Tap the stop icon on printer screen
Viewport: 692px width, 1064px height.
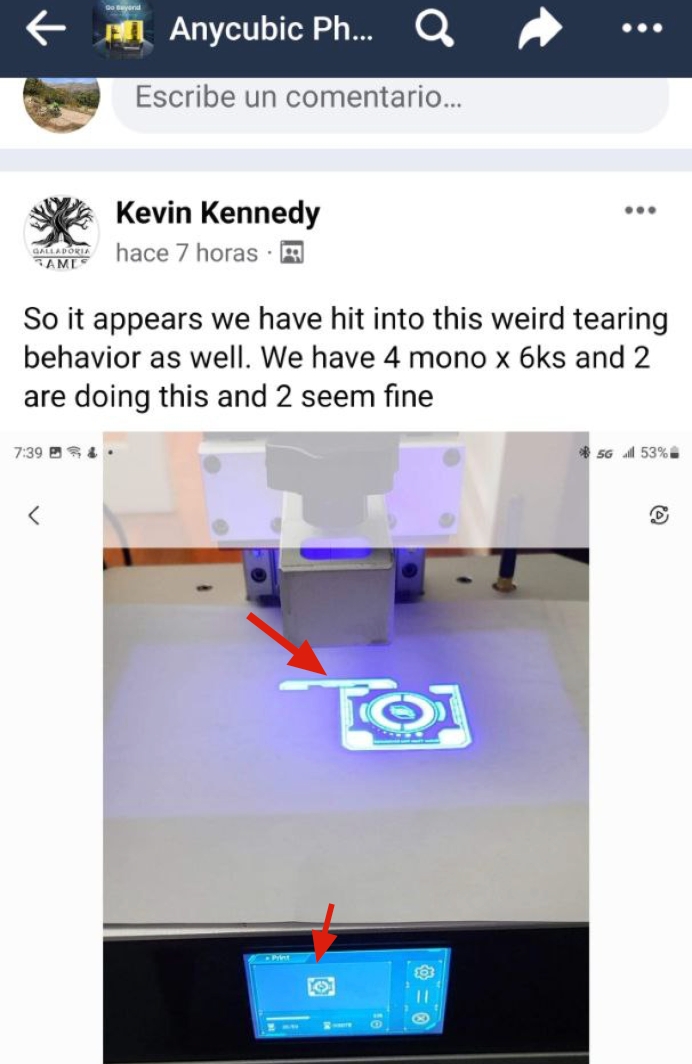421,1019
